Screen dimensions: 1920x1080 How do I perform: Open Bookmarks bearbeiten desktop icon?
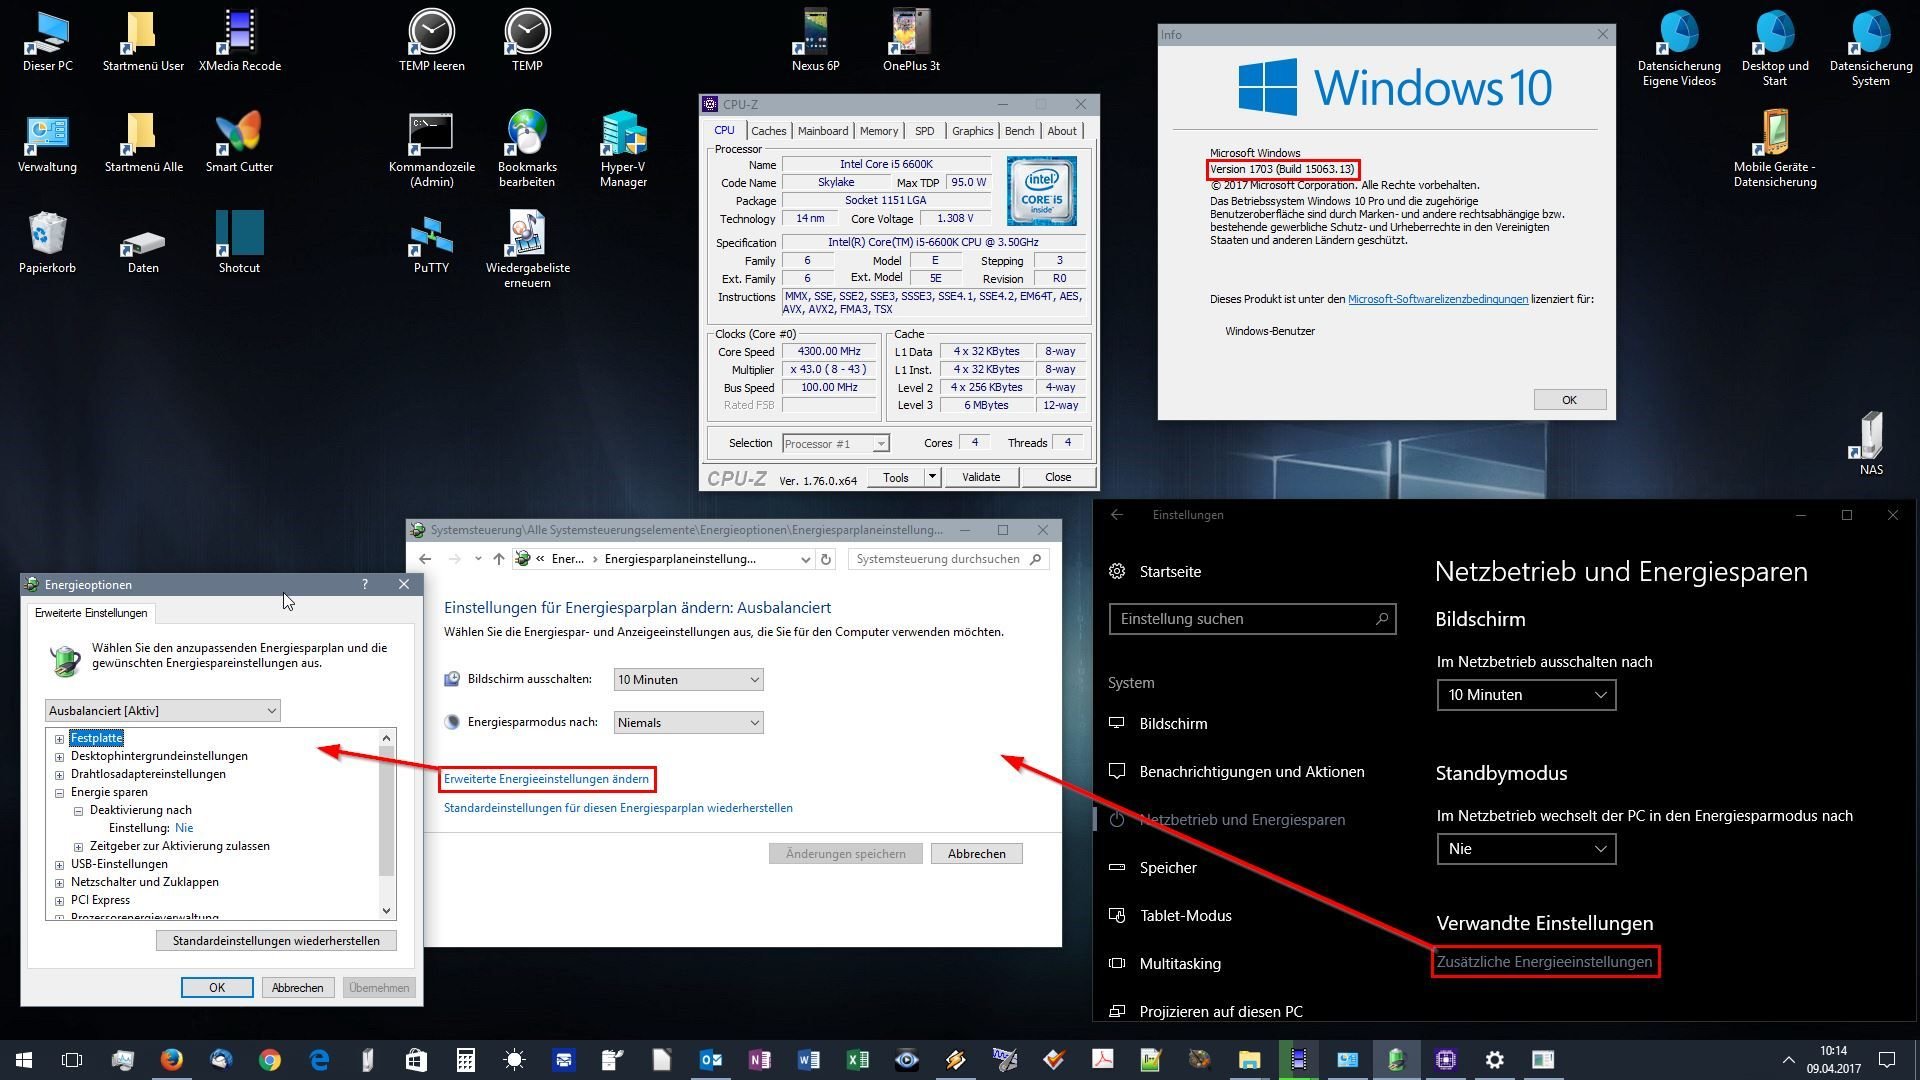click(527, 149)
